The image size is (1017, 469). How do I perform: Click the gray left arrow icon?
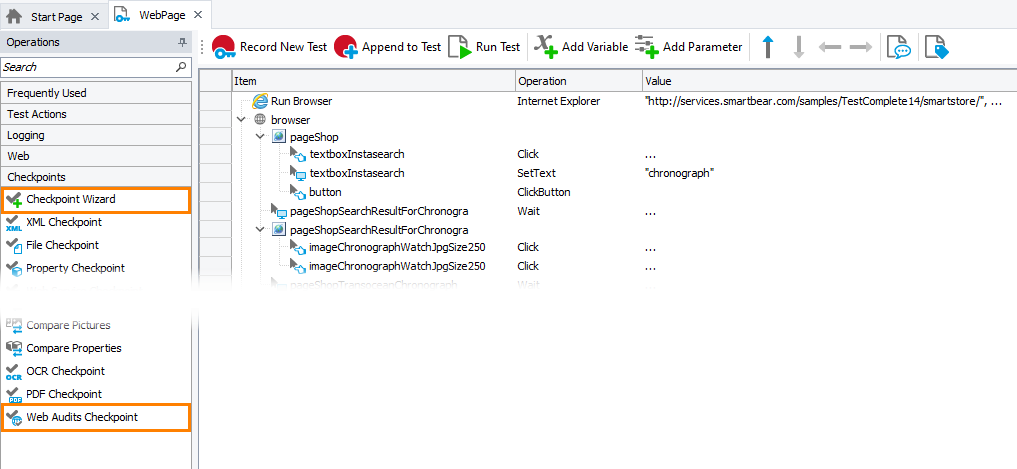pos(830,47)
